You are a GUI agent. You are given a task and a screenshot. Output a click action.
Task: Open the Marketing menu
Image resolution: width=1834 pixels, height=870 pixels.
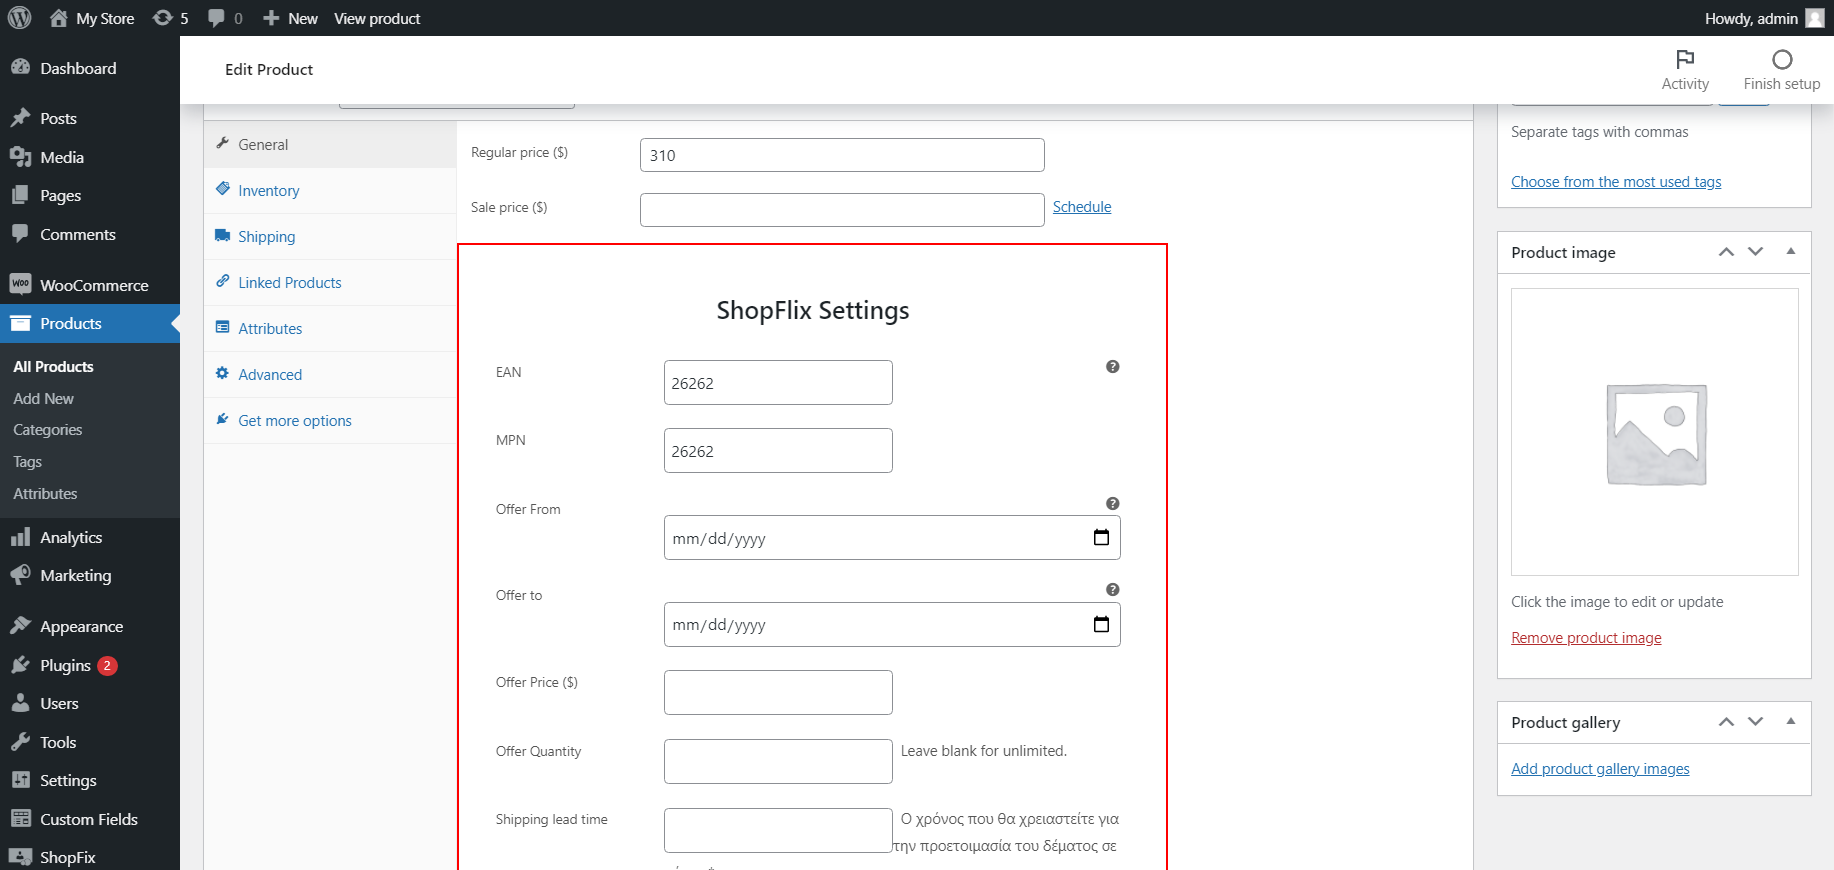pyautogui.click(x=90, y=575)
